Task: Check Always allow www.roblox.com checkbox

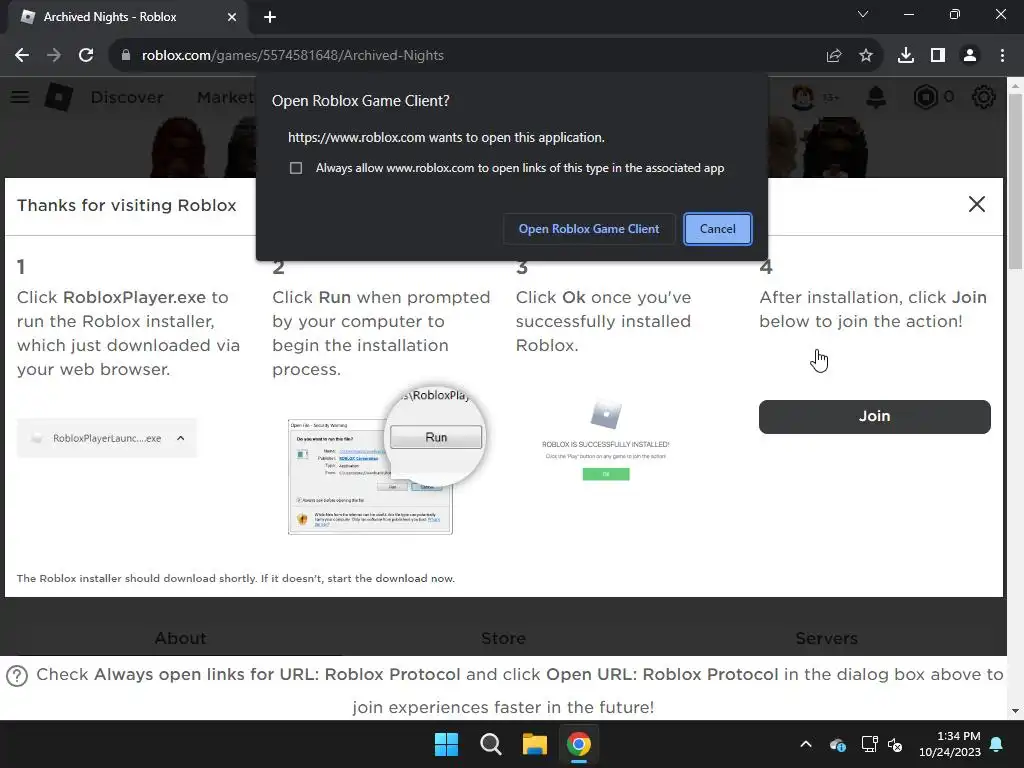Action: pos(296,168)
